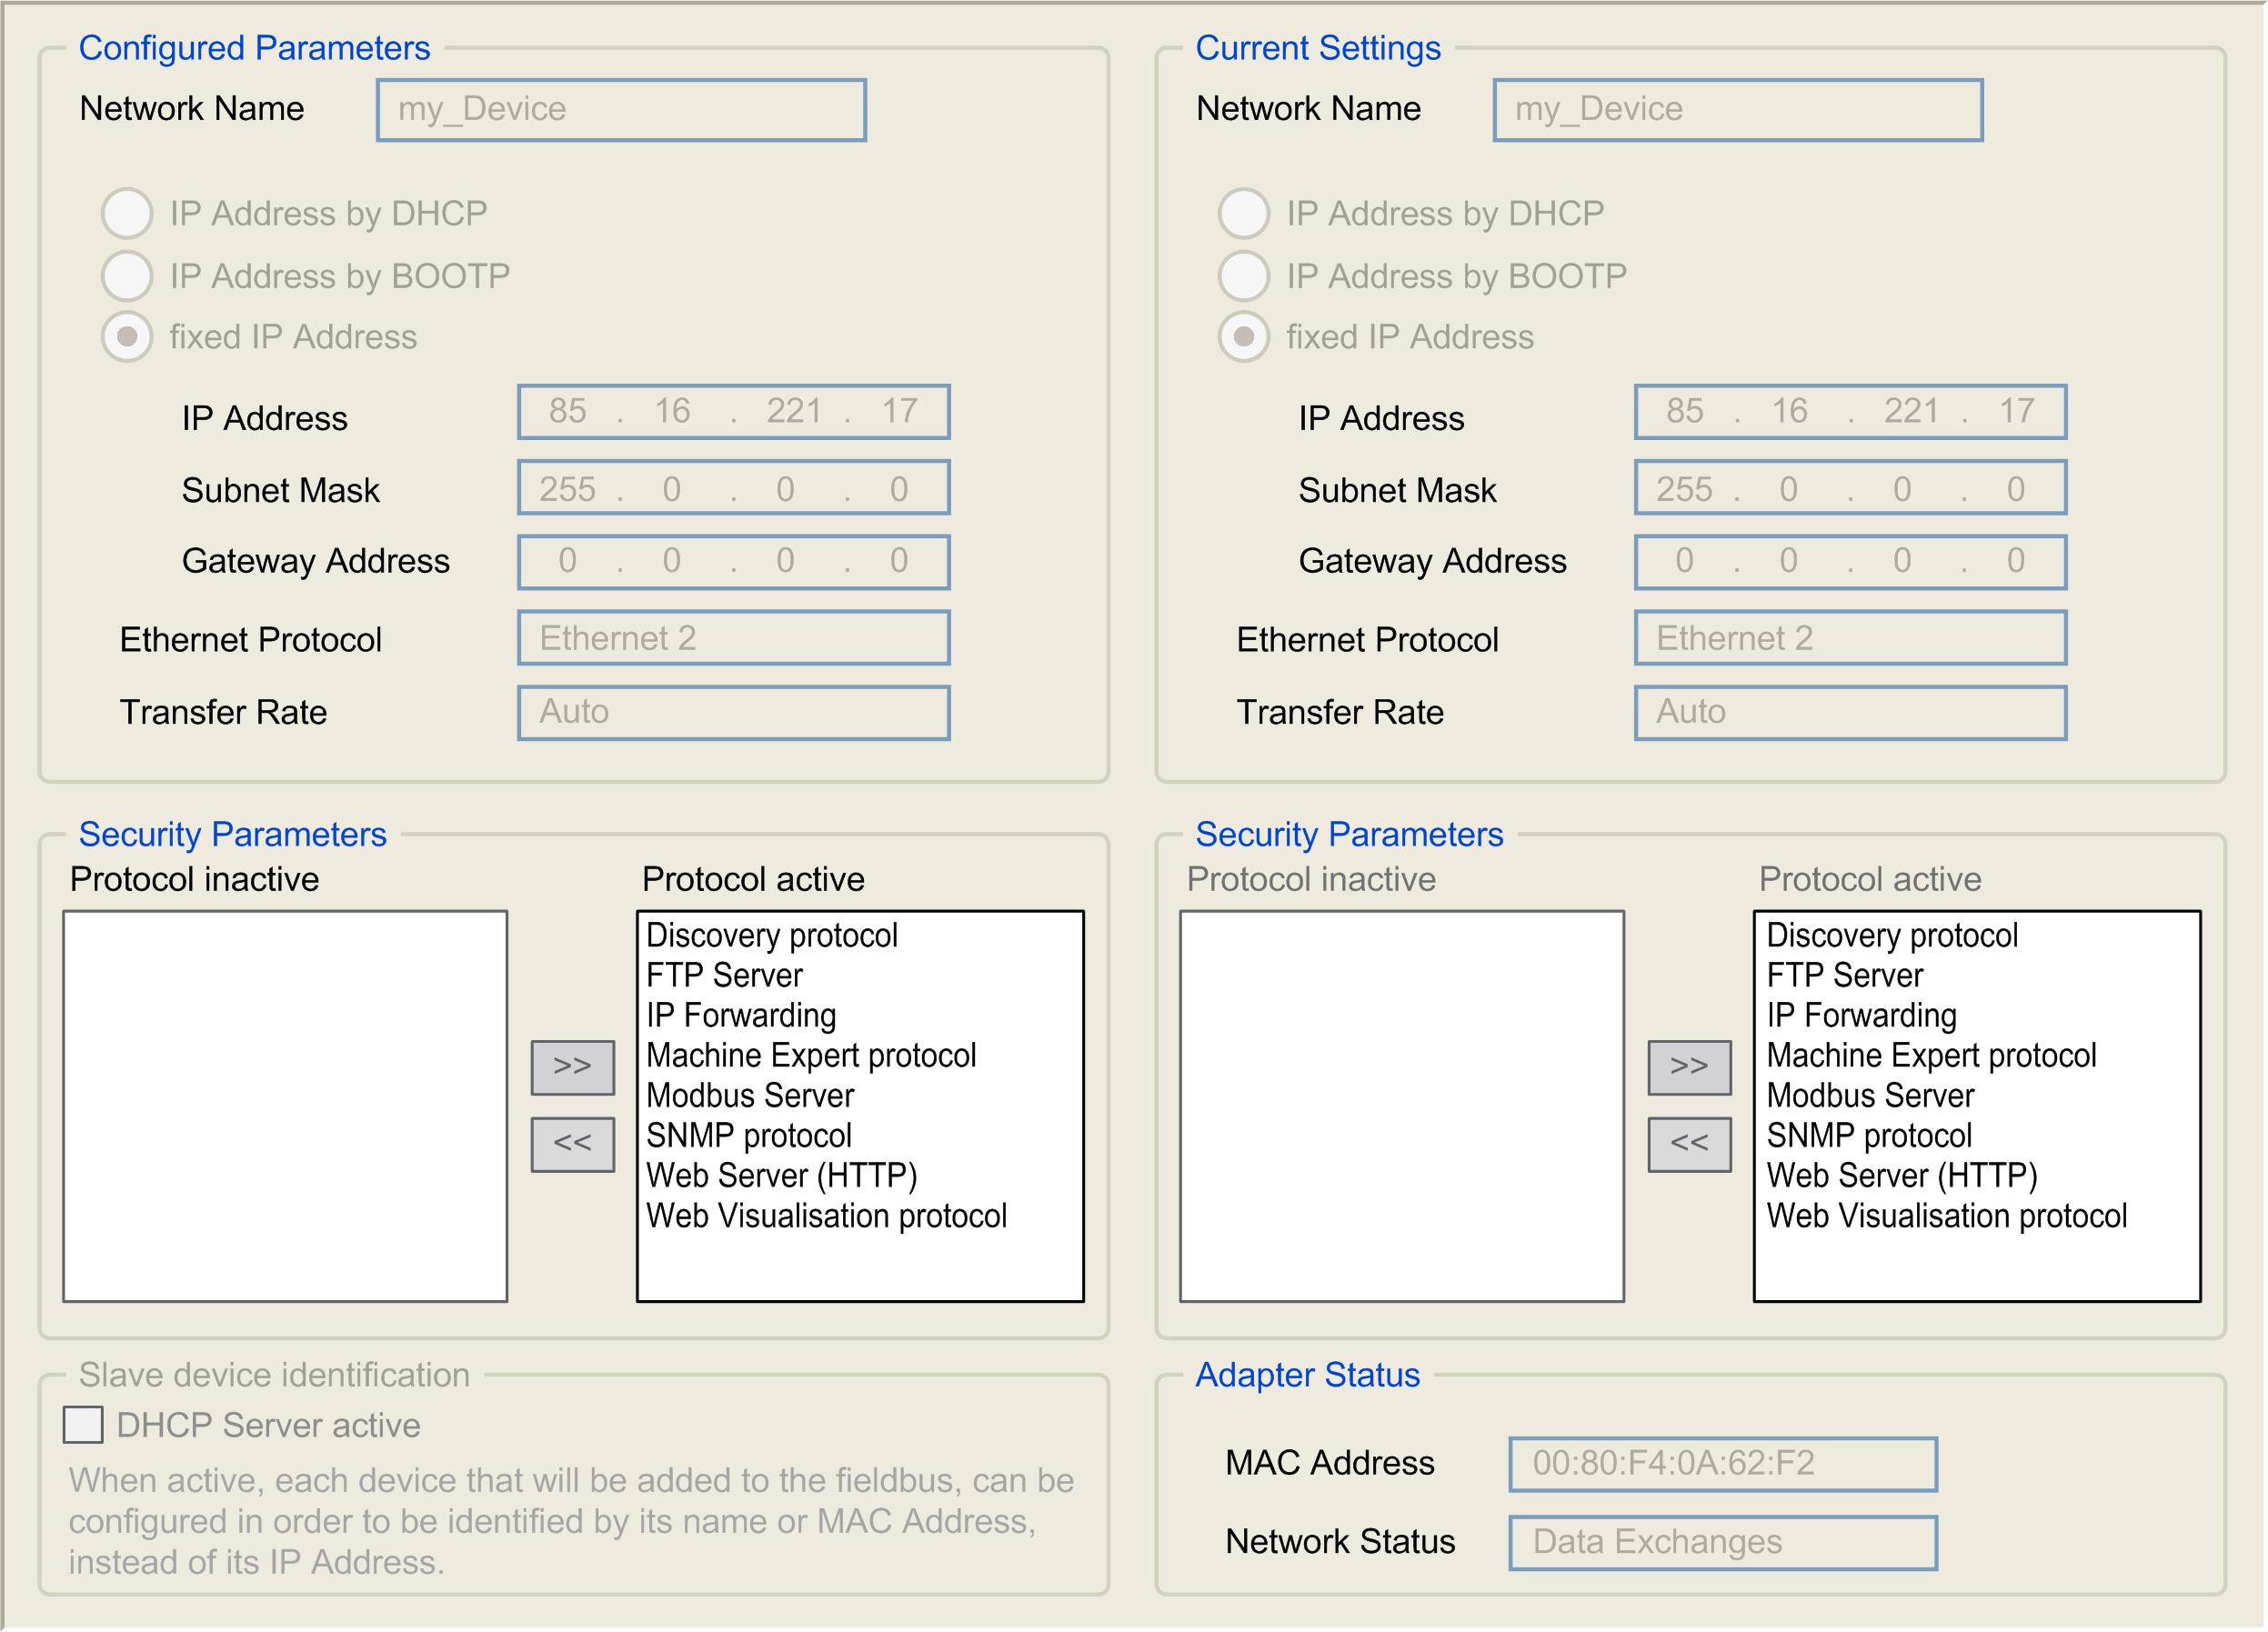Image resolution: width=2268 pixels, height=1632 pixels.
Task: Click << button in configured Security Parameters
Action: (x=573, y=1145)
